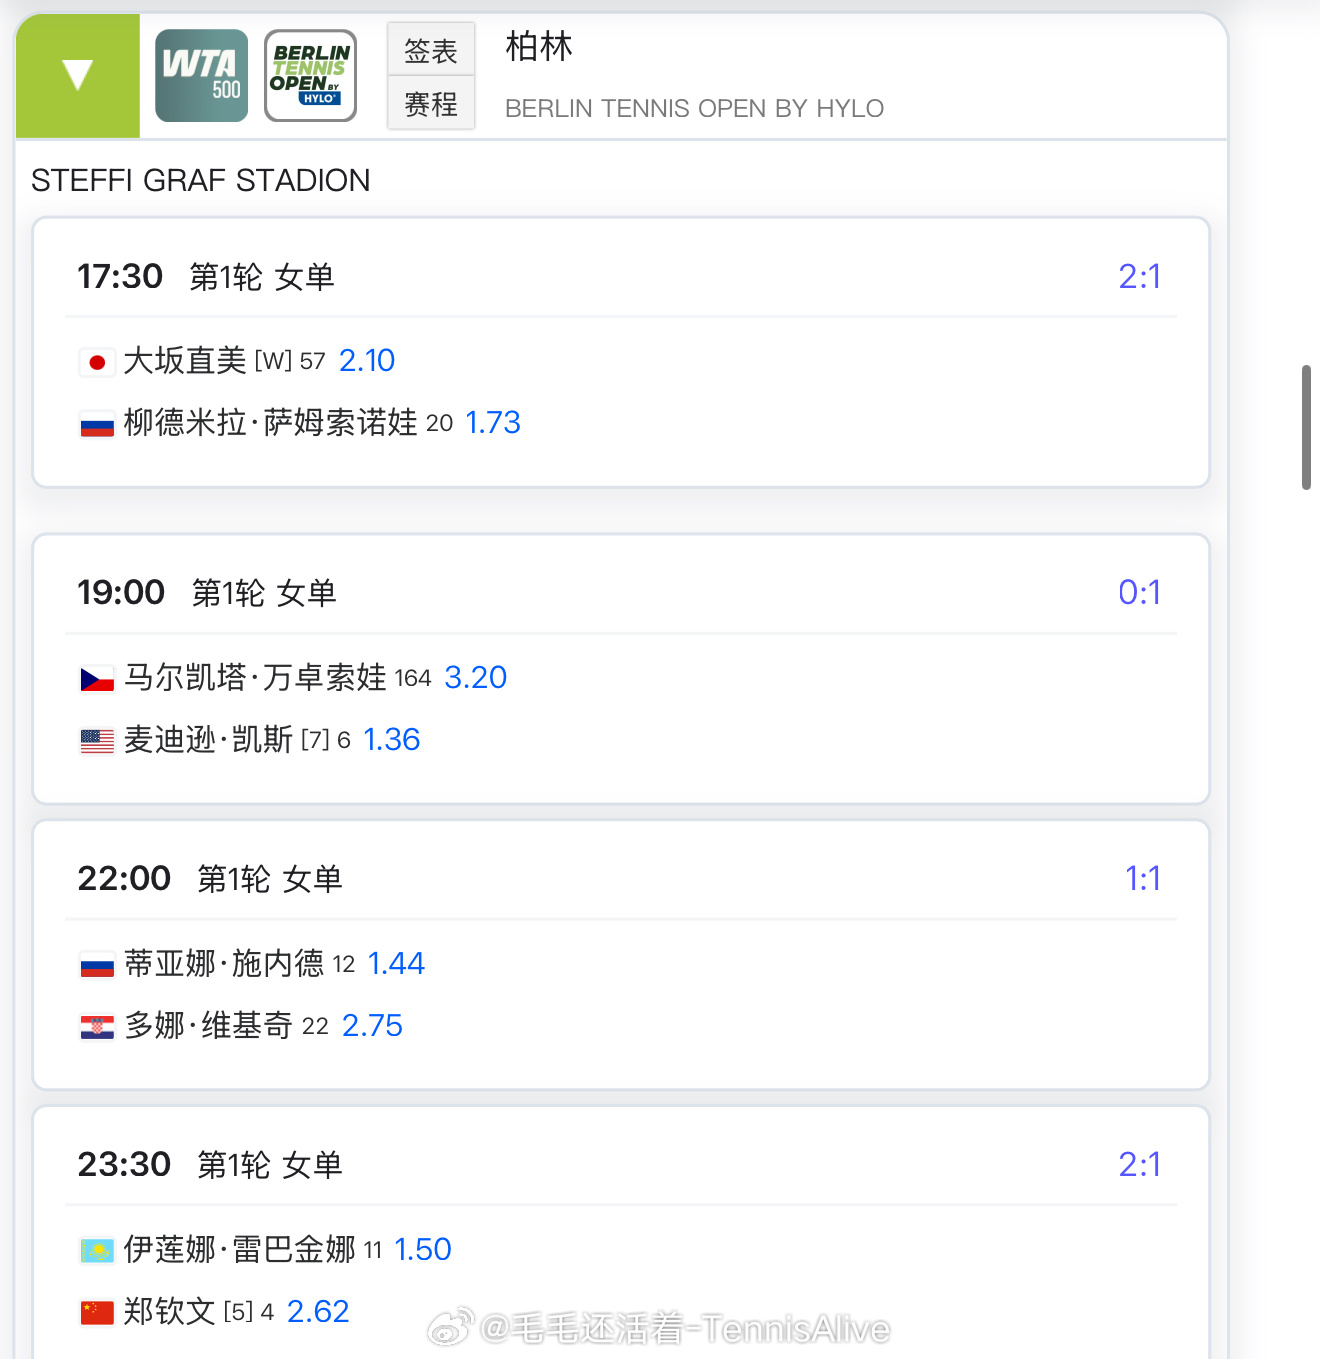Click USA flag beside 麦迪逊·凯斯

point(97,741)
